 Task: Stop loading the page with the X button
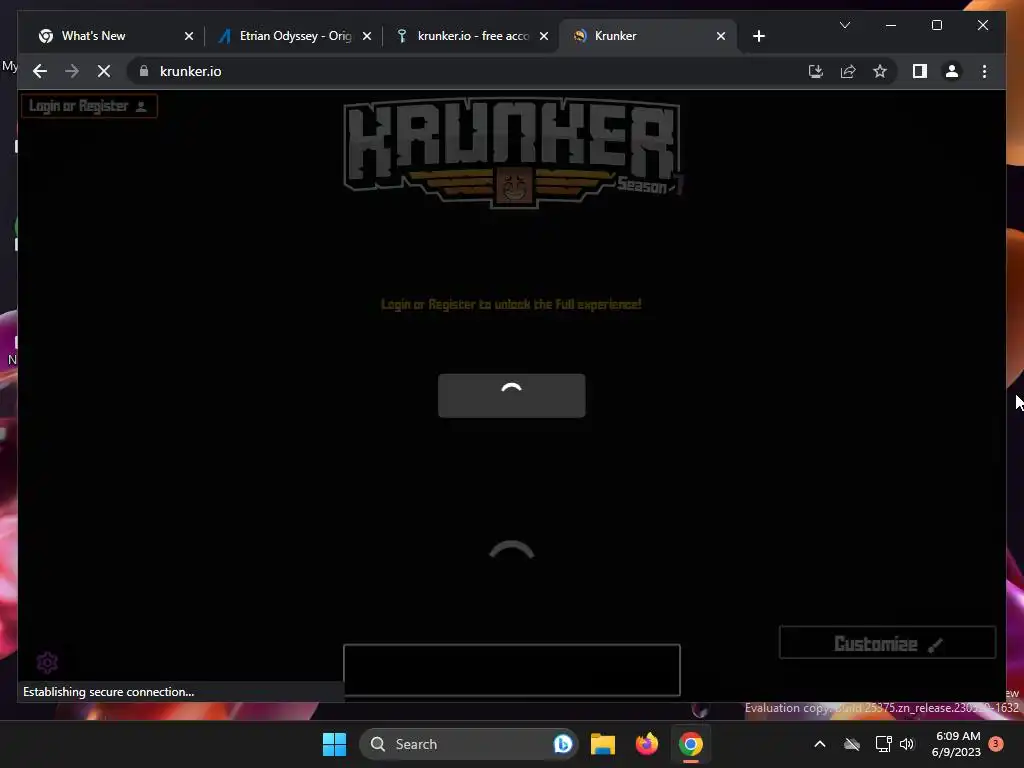pyautogui.click(x=104, y=71)
